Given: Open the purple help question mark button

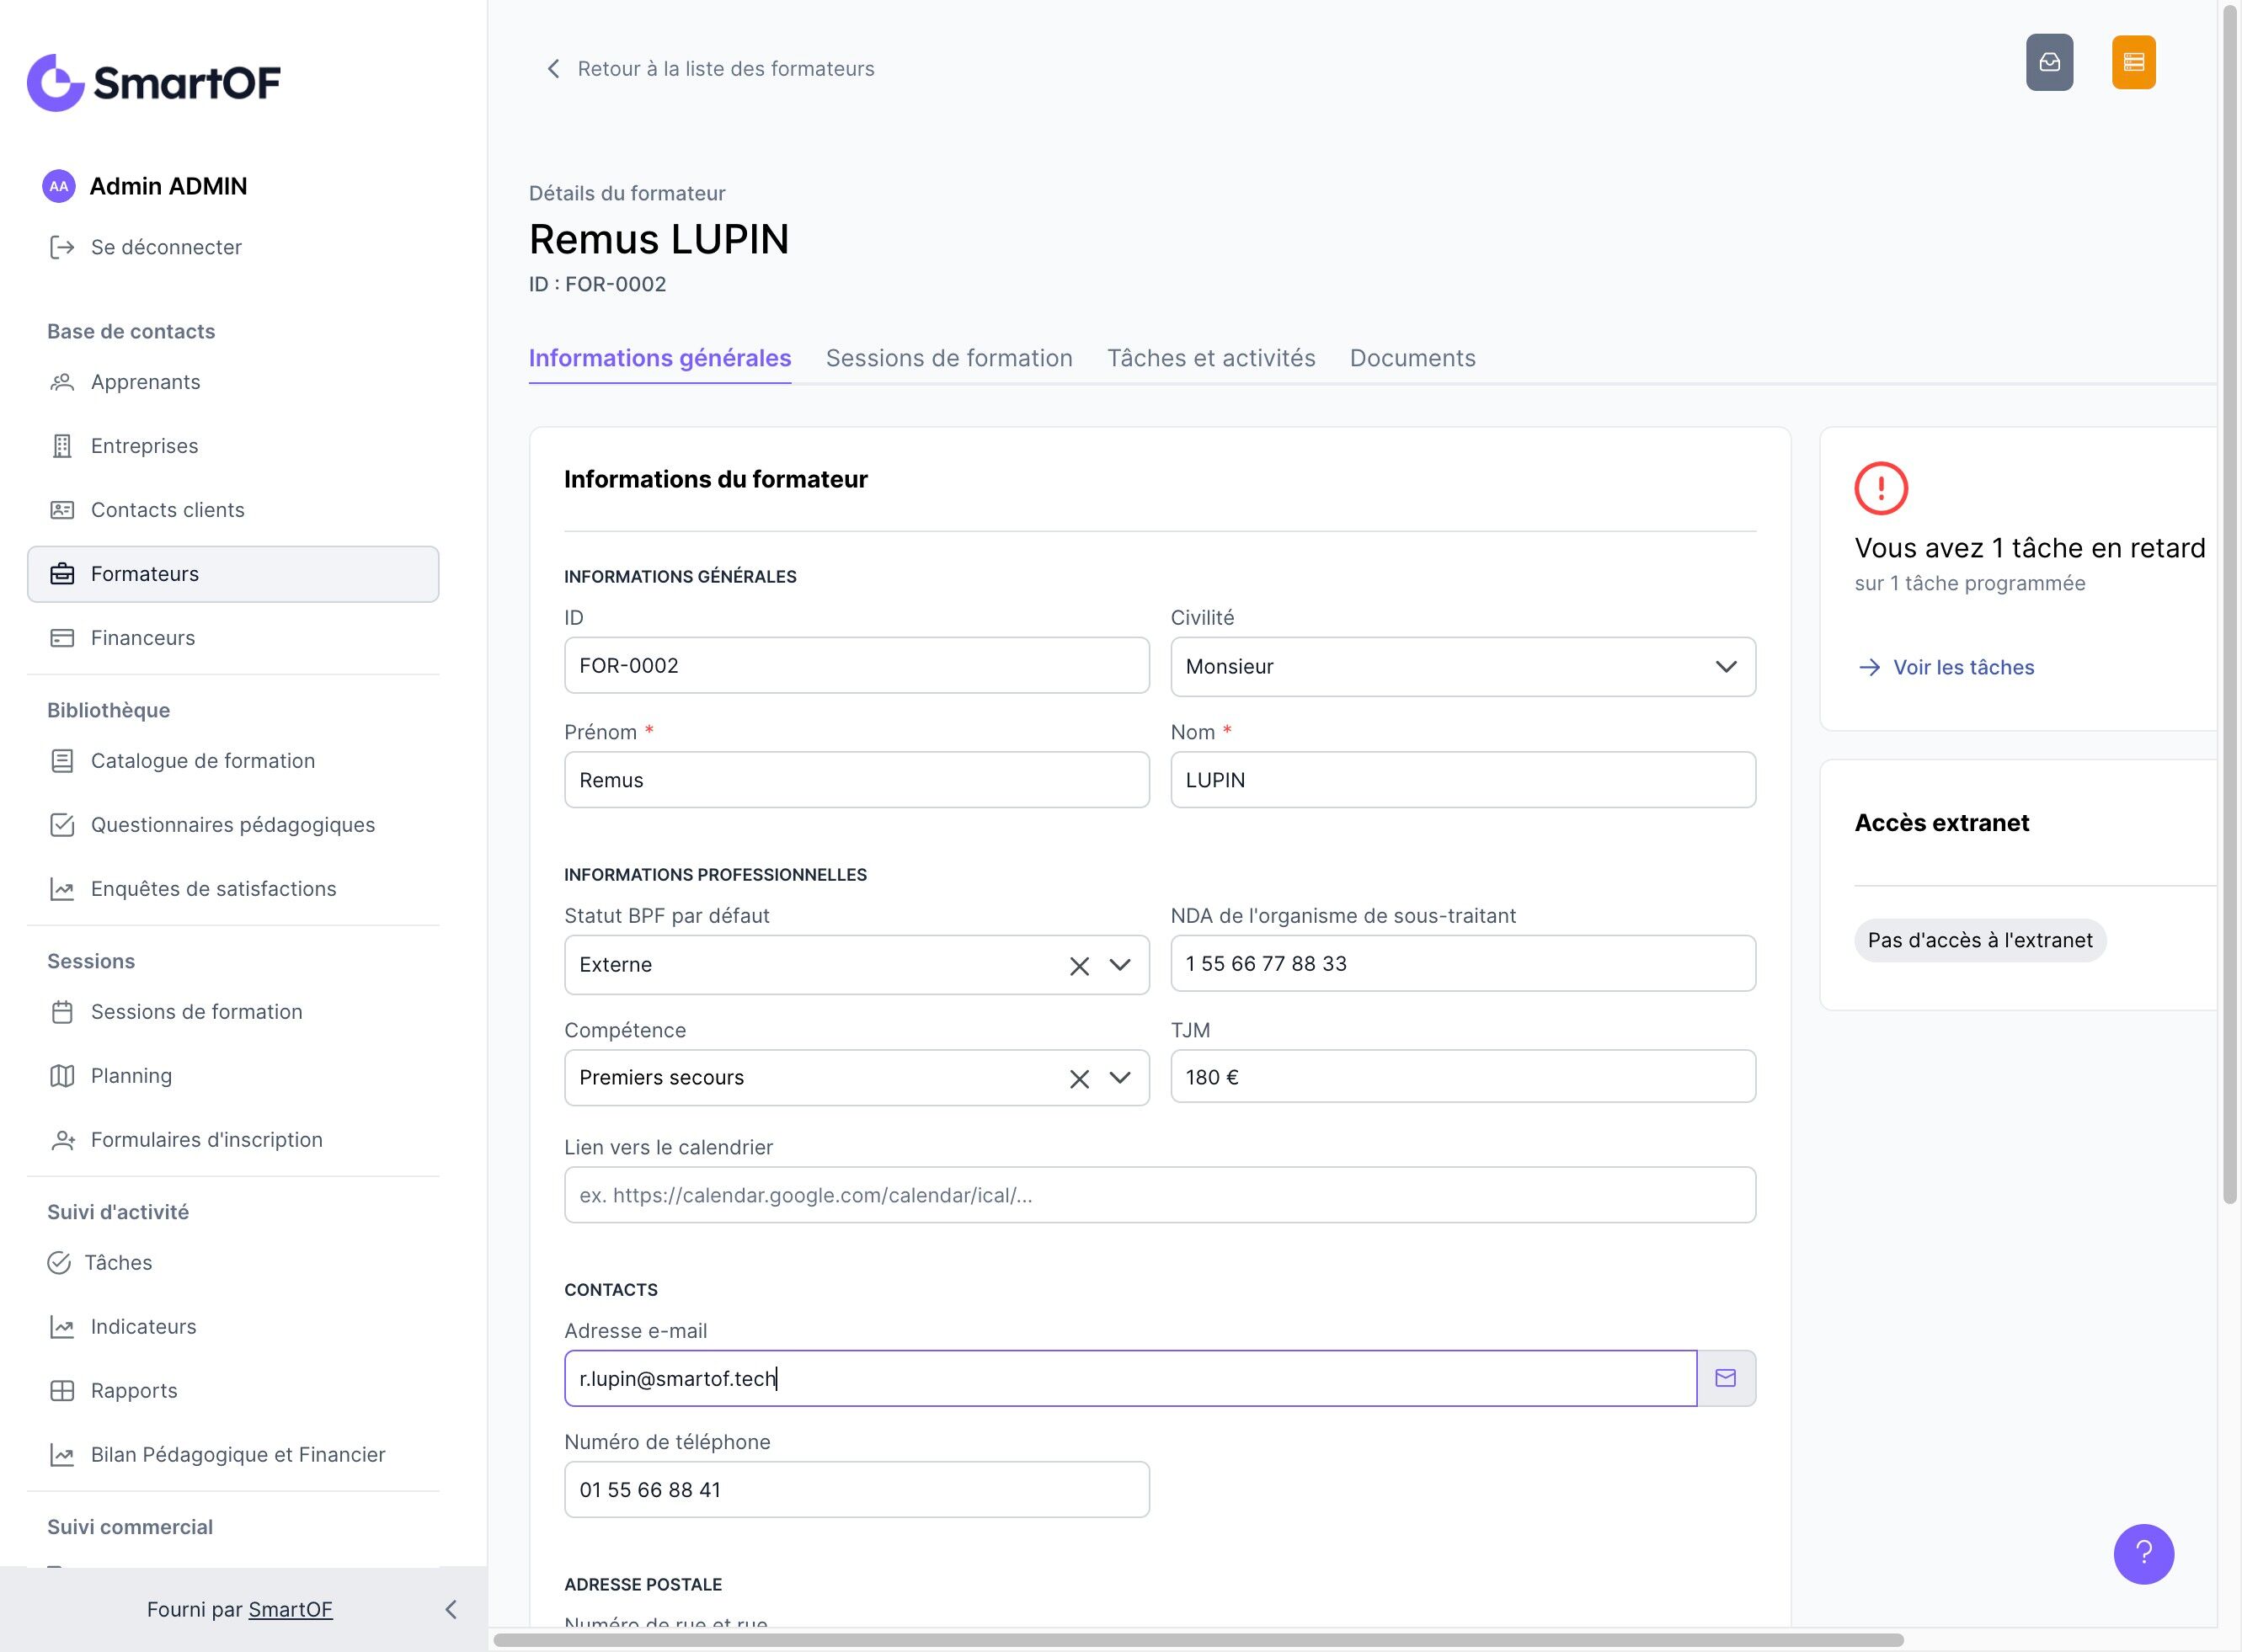Looking at the screenshot, I should [x=2143, y=1553].
